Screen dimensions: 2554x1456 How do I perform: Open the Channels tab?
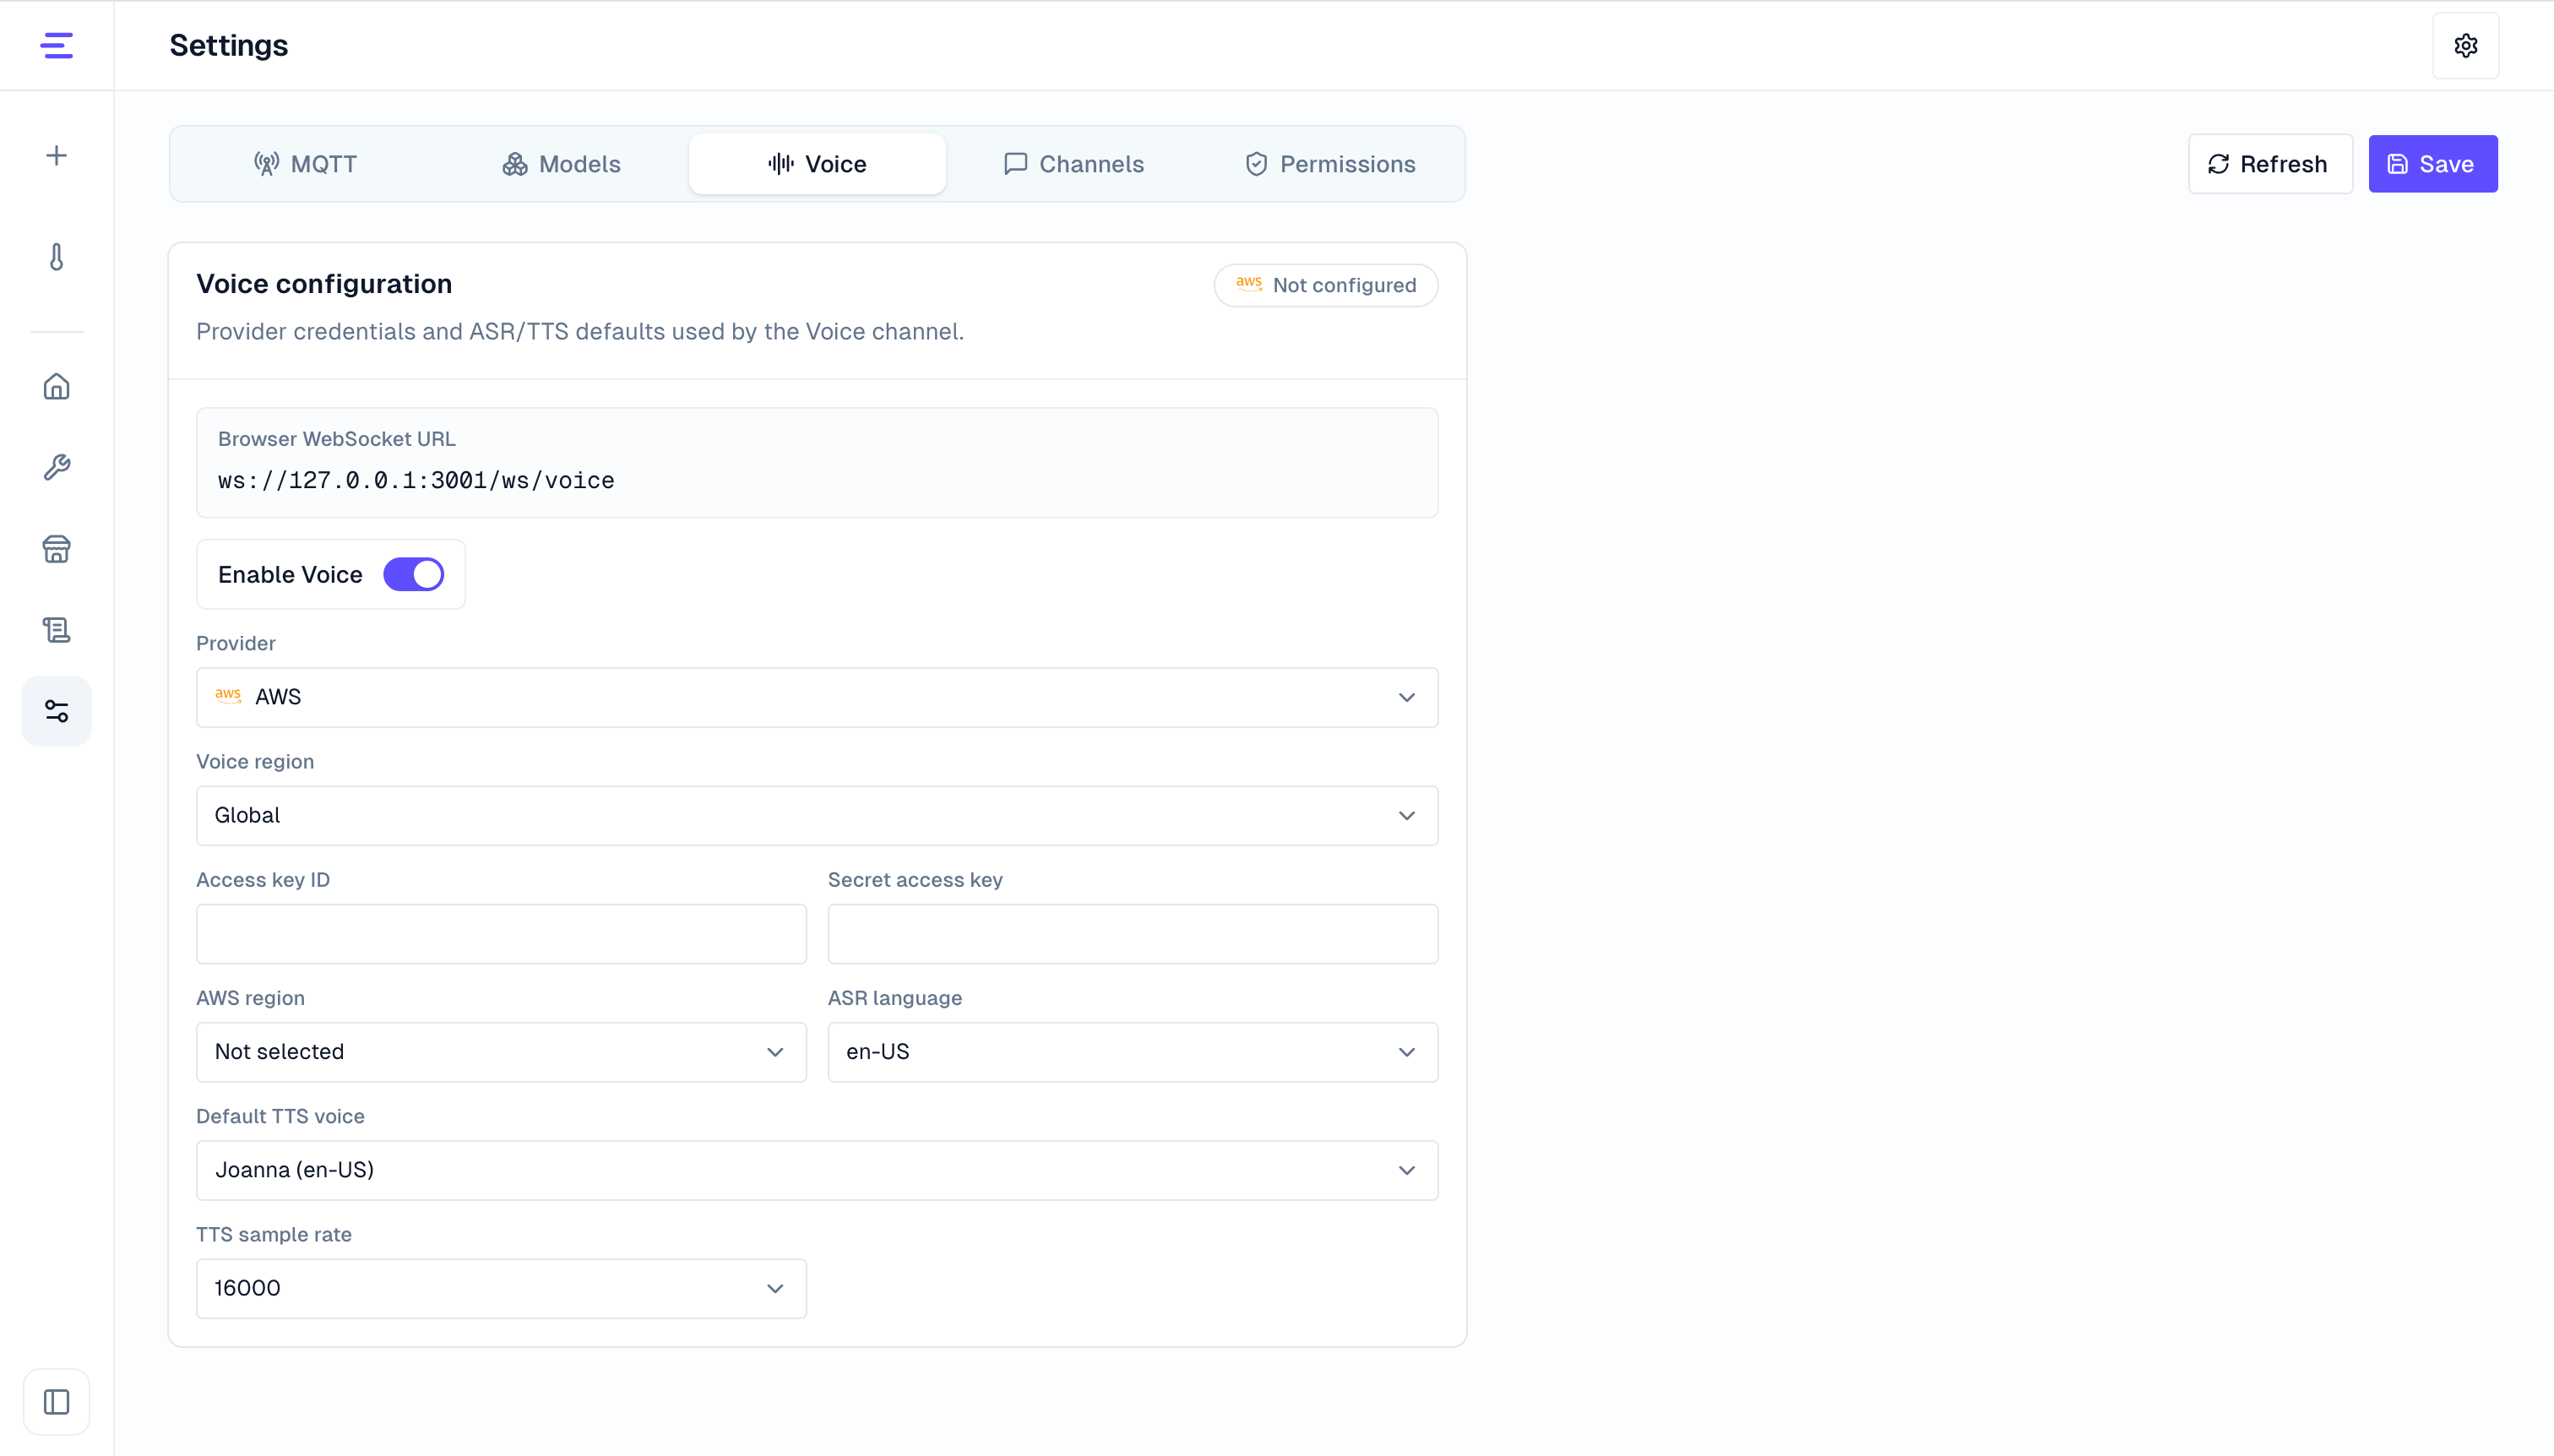coord(1073,164)
